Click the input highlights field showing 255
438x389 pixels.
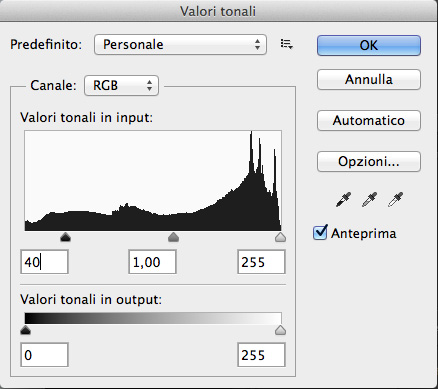pyautogui.click(x=261, y=262)
